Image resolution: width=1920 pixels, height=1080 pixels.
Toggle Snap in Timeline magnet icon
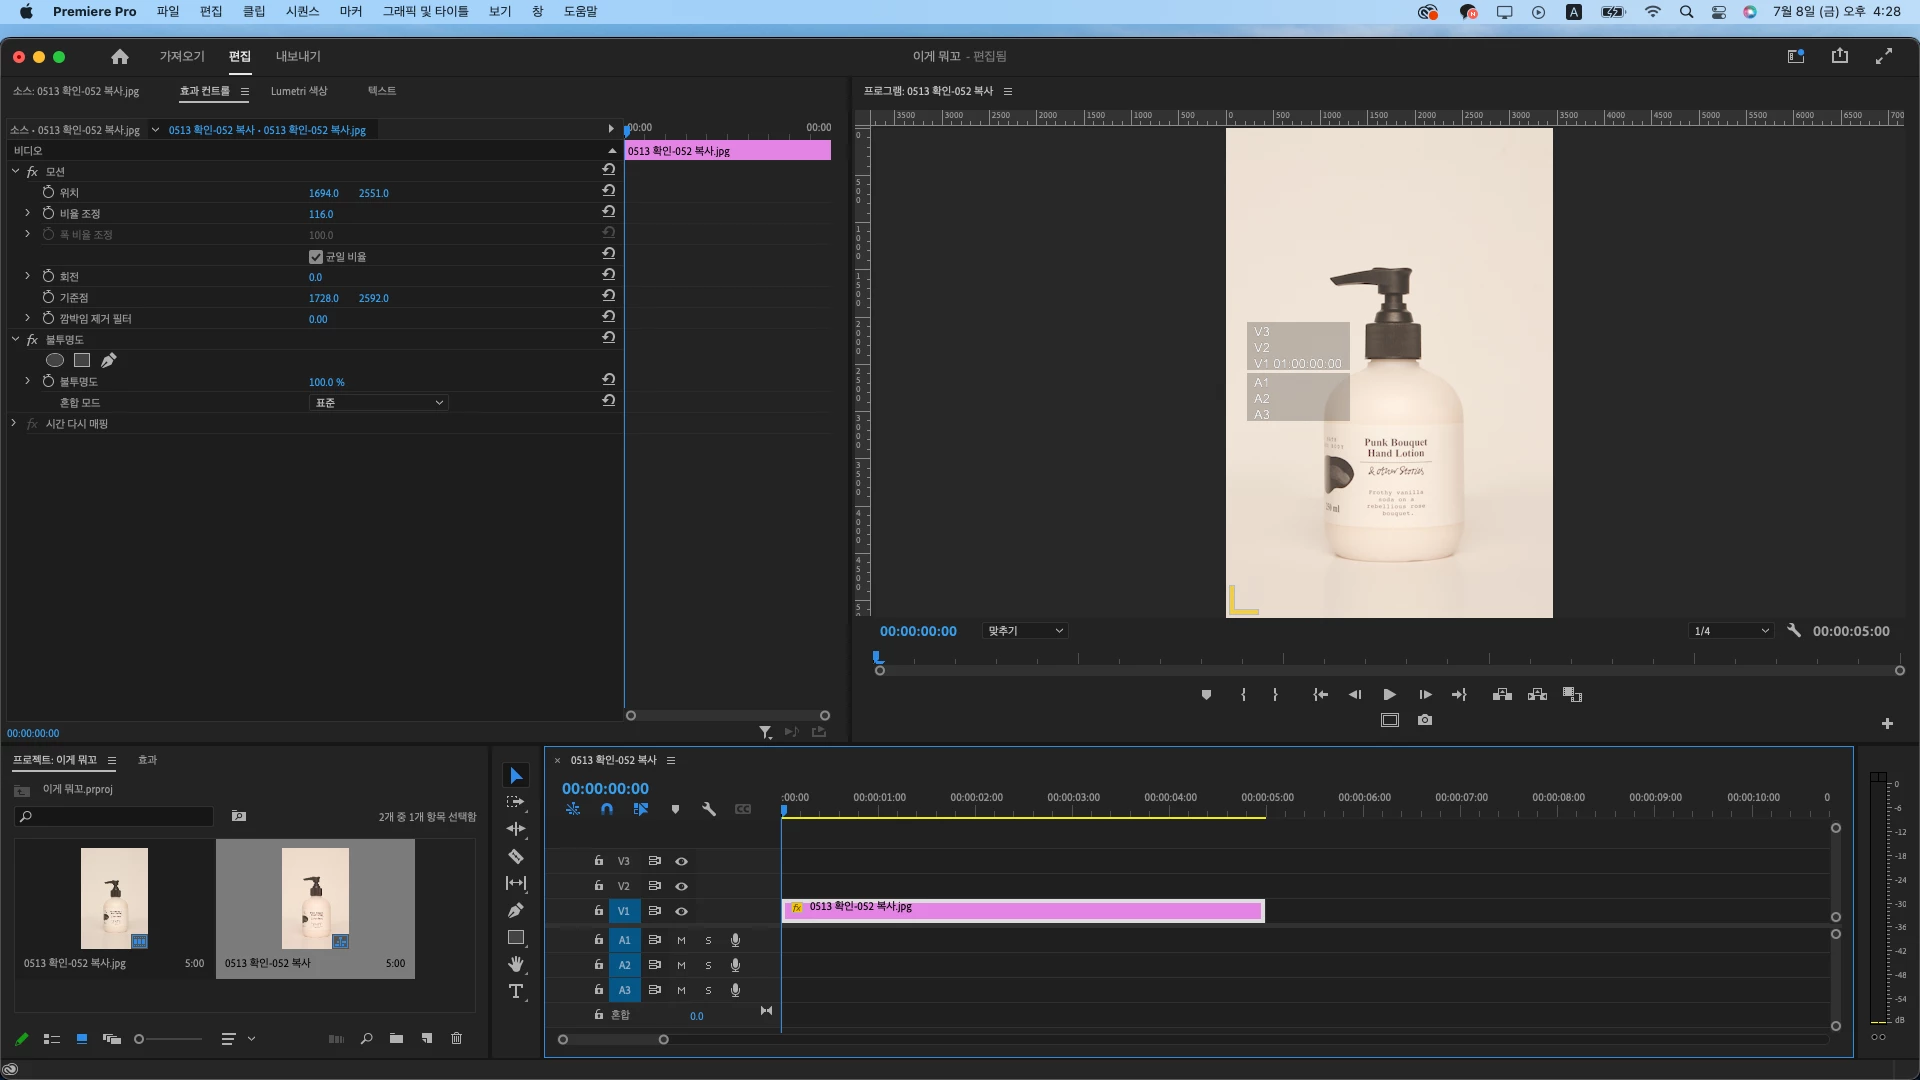click(607, 810)
